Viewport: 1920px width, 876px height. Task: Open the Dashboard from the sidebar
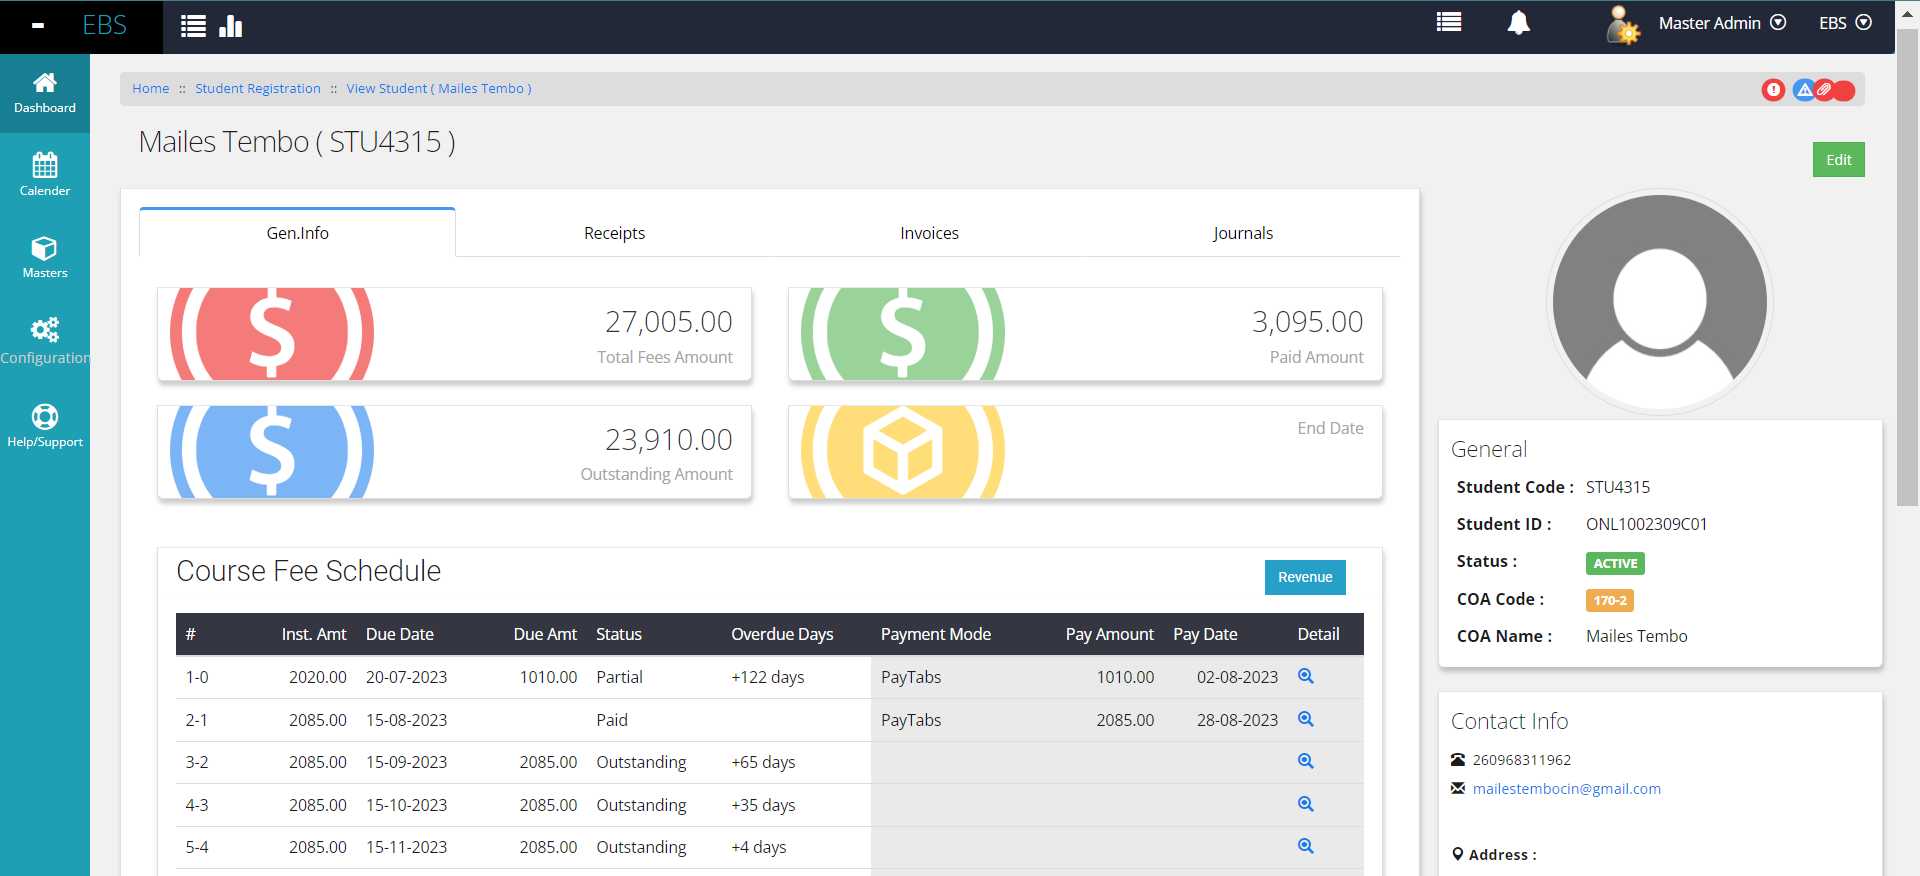point(45,93)
